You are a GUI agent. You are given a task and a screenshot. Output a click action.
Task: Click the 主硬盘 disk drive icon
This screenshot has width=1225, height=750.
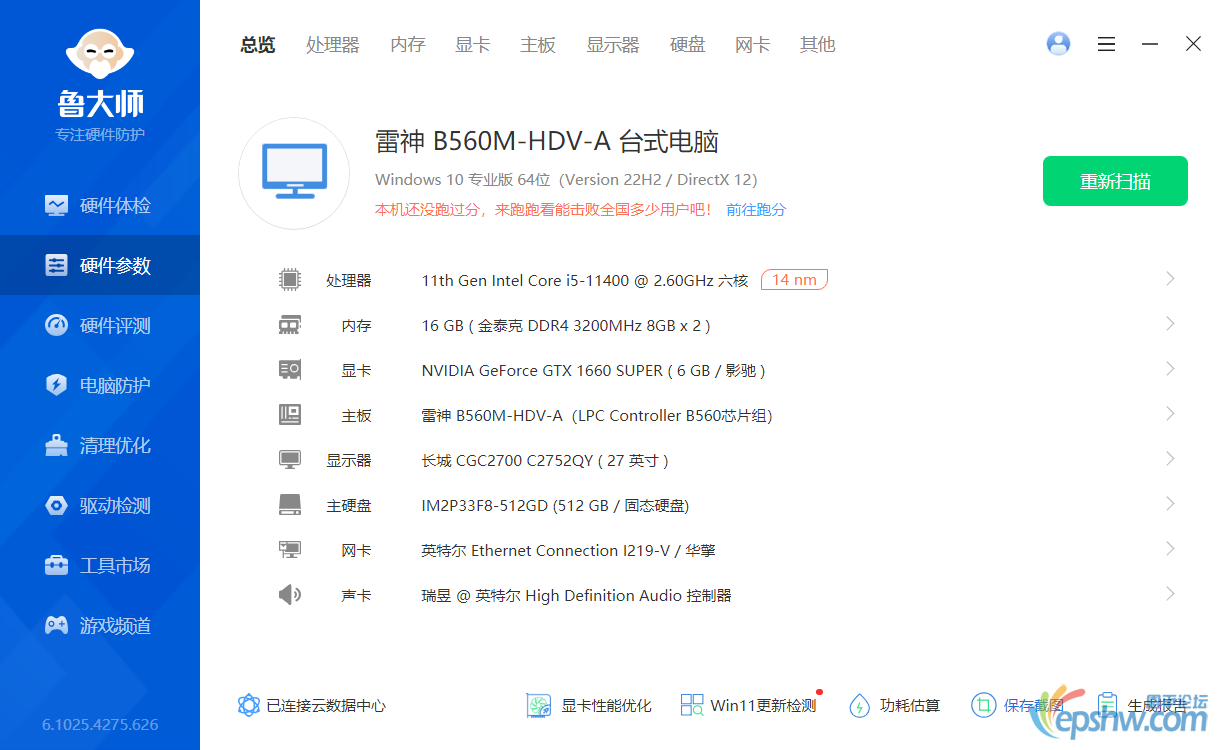tap(290, 505)
